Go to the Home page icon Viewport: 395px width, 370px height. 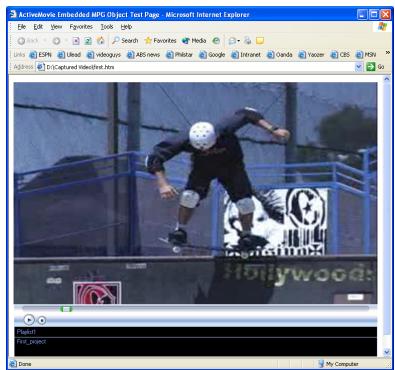click(x=100, y=41)
